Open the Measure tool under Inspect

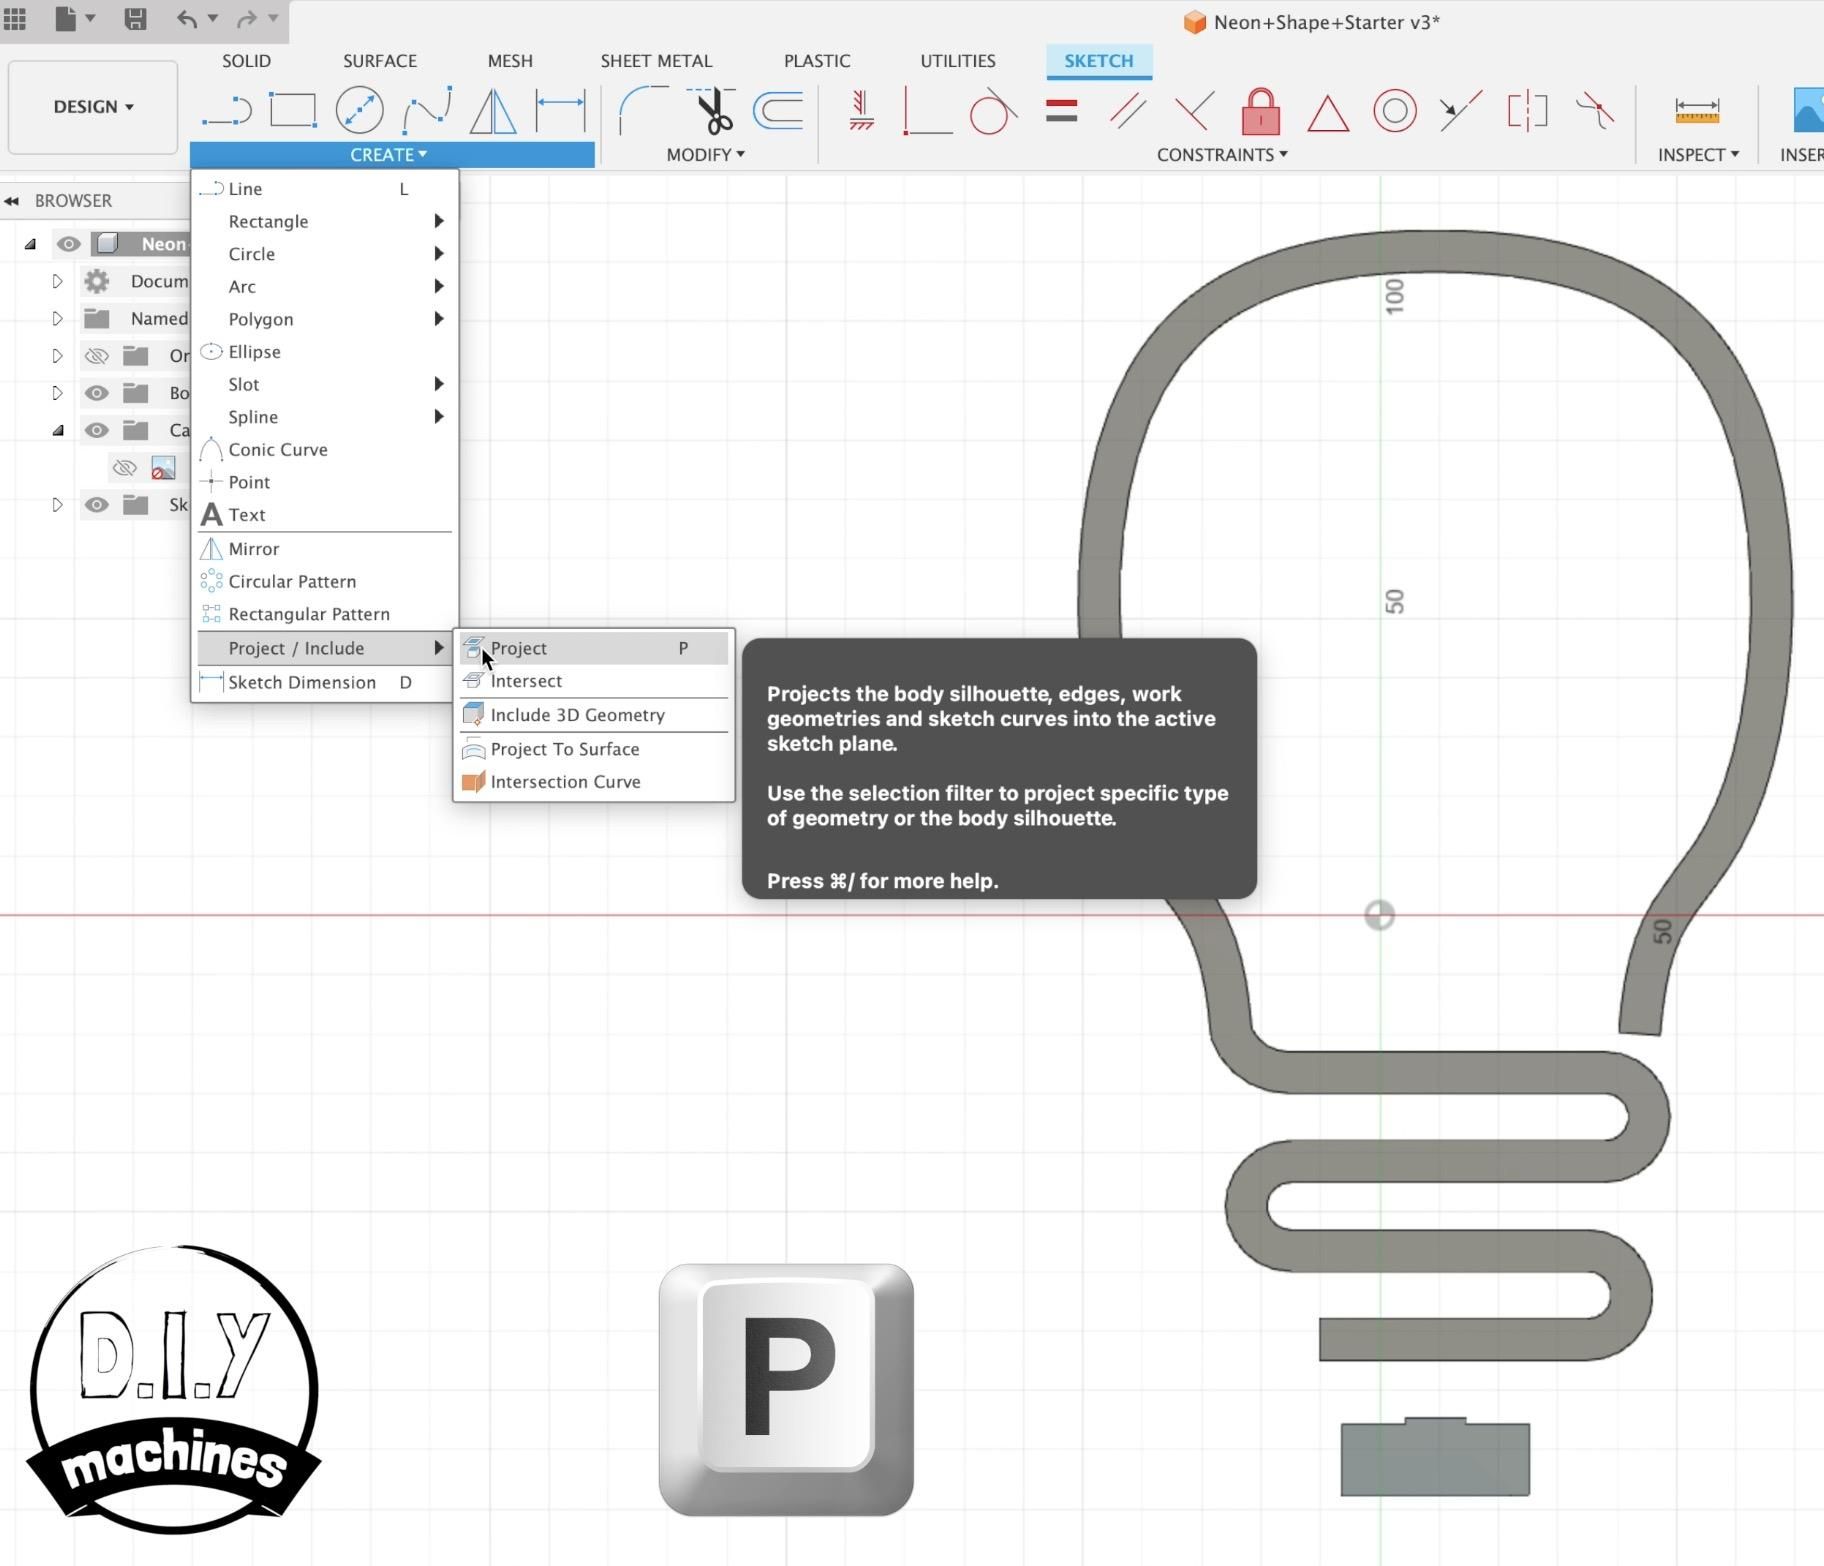[1697, 110]
